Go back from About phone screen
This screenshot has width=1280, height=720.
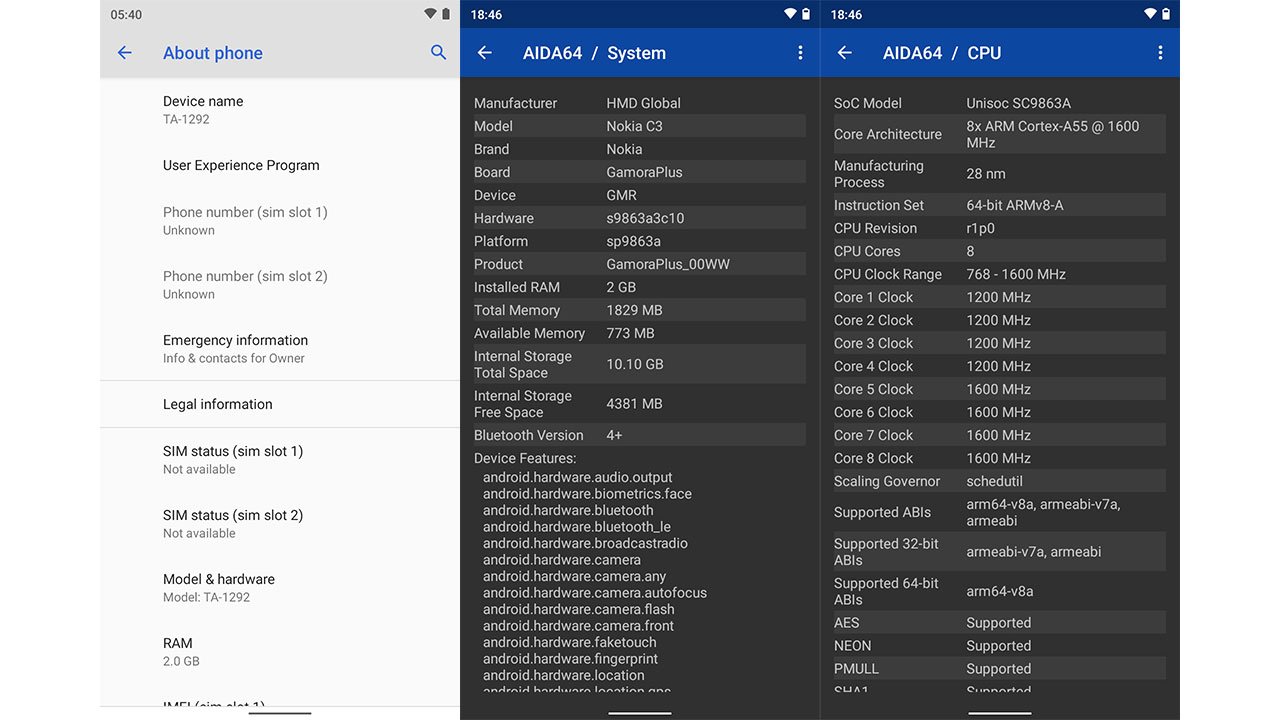click(x=125, y=53)
